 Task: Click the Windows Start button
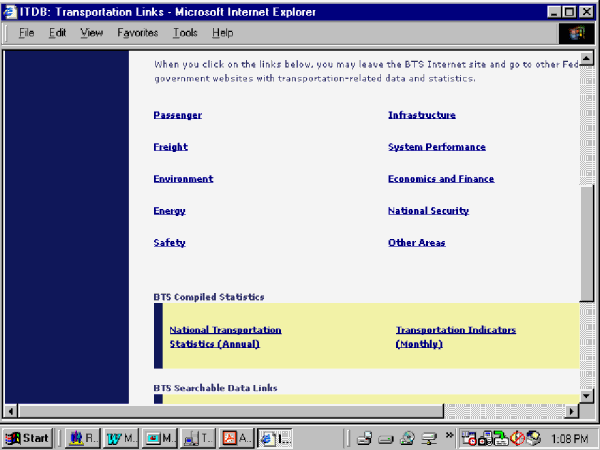pyautogui.click(x=28, y=437)
